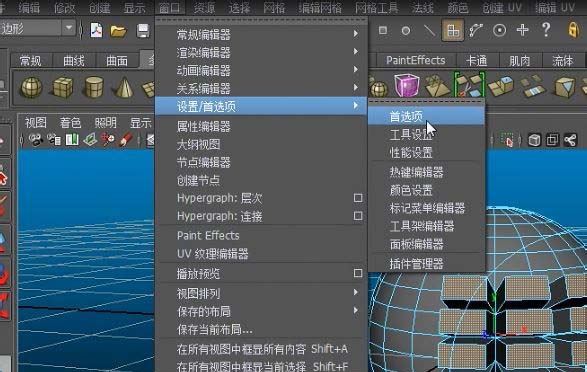Open the 设置/首选项 submenu
The height and width of the screenshot is (372, 587).
pos(261,106)
